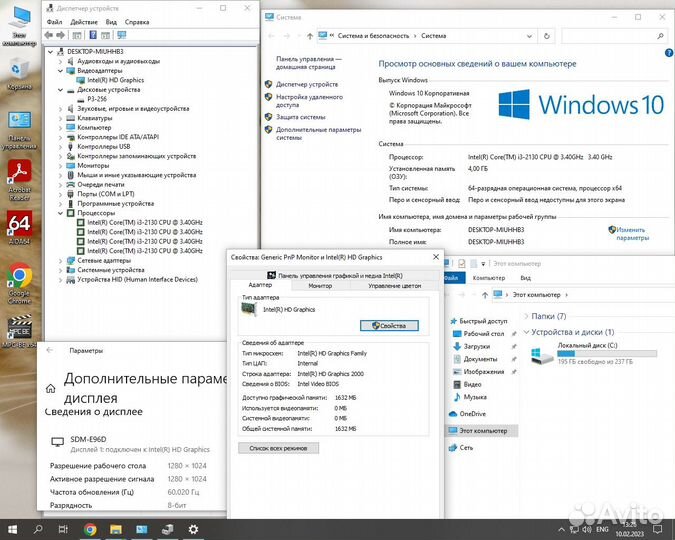Viewport: 675px width, 540px height.
Task: Select Сеть in explorer sidebar
Action: click(466, 448)
